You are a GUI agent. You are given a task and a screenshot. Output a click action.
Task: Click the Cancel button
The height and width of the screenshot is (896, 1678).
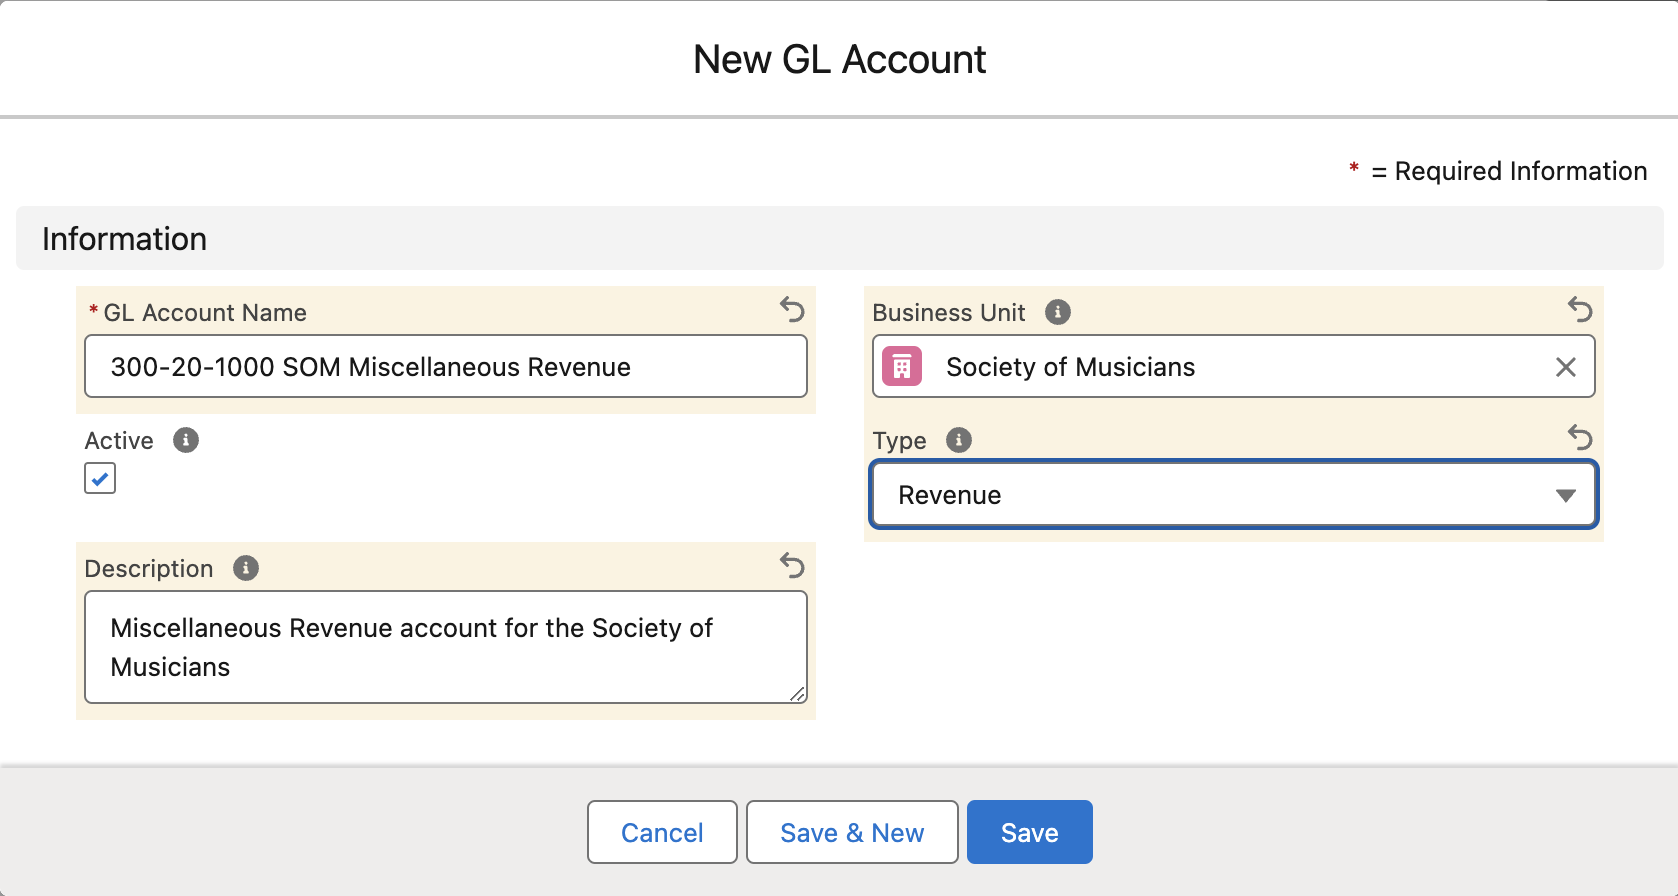coord(662,832)
